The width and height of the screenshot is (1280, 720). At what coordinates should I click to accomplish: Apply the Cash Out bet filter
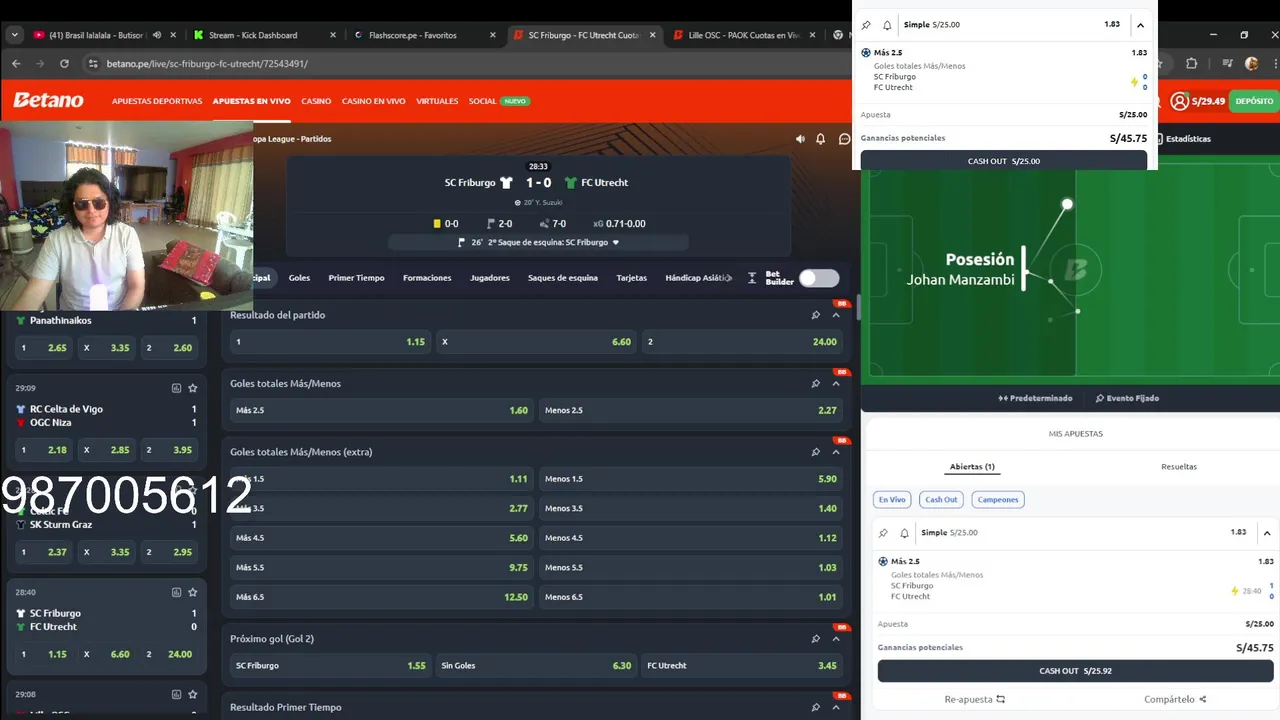pos(941,499)
